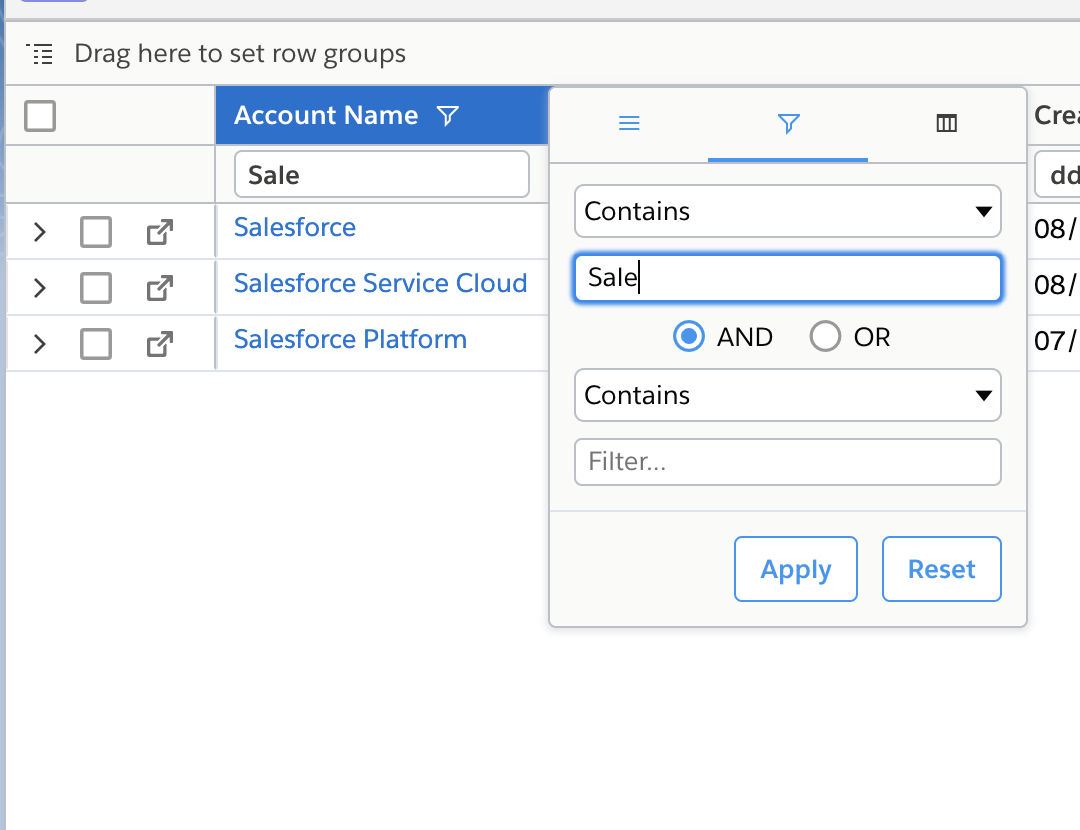The height and width of the screenshot is (830, 1080).
Task: Select the AND radio button
Action: 688,337
